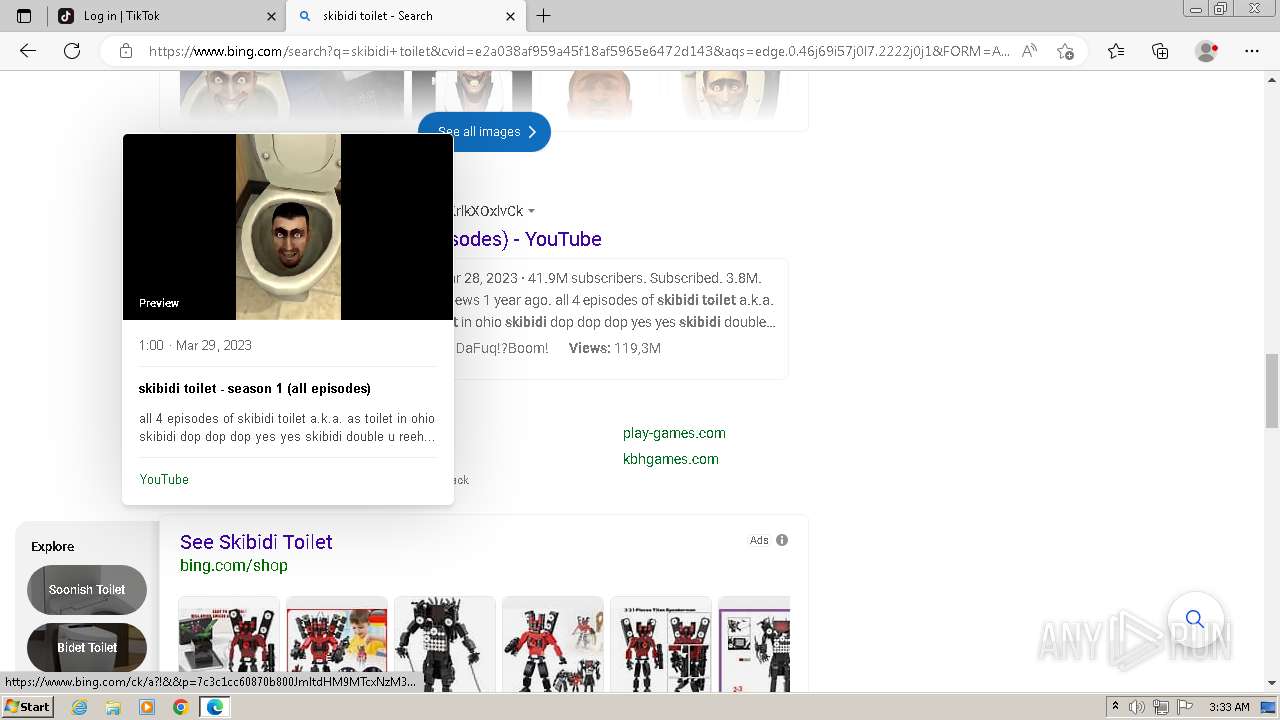Viewport: 1280px width, 720px height.
Task: Open the media player taskbar icon
Action: click(x=147, y=707)
